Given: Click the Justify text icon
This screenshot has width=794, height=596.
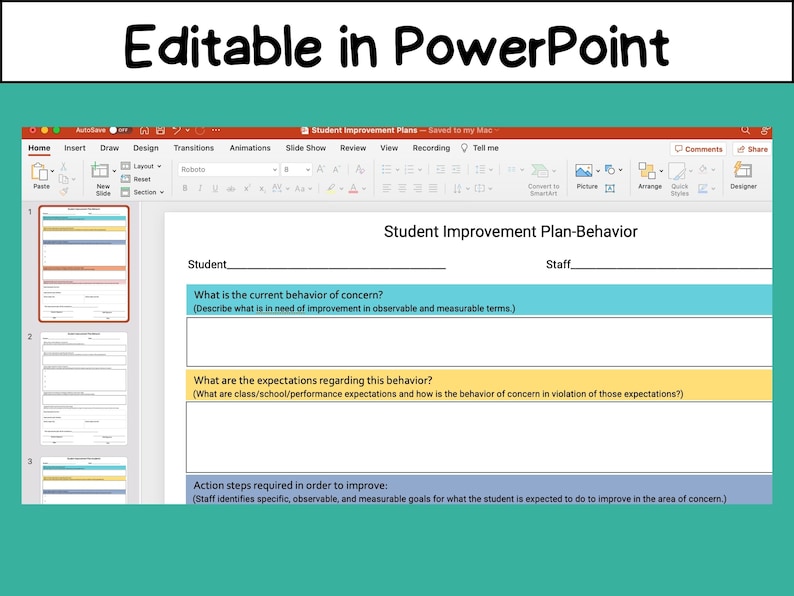Looking at the screenshot, I should pos(433,188).
